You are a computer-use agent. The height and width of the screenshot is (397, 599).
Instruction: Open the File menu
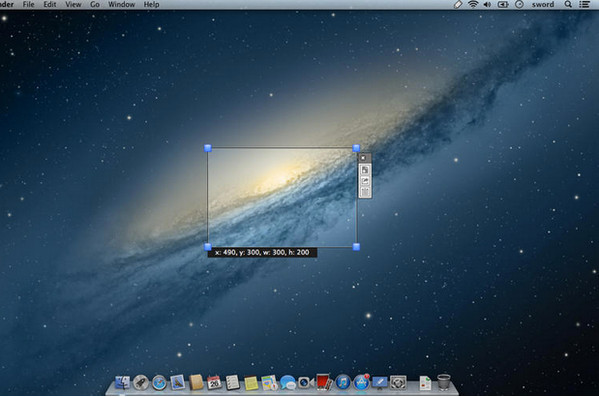[x=28, y=5]
